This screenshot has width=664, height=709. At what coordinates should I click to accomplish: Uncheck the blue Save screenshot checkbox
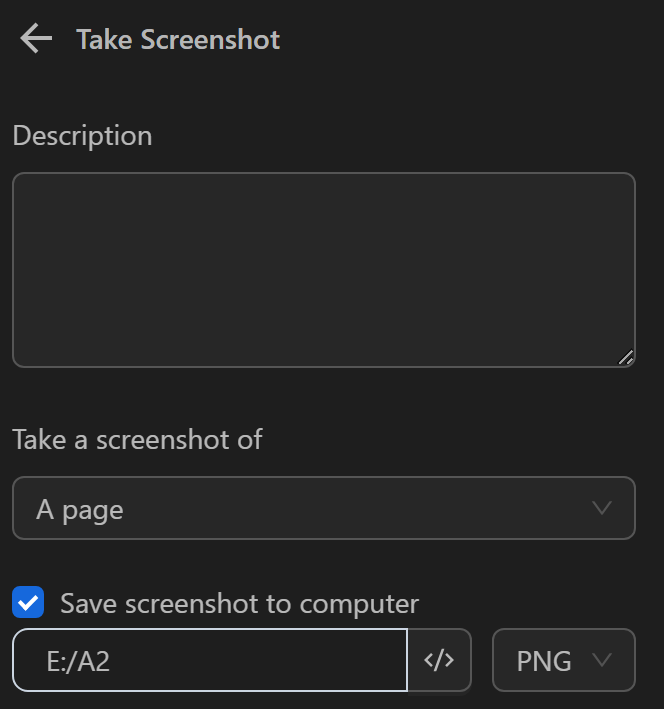[28, 603]
